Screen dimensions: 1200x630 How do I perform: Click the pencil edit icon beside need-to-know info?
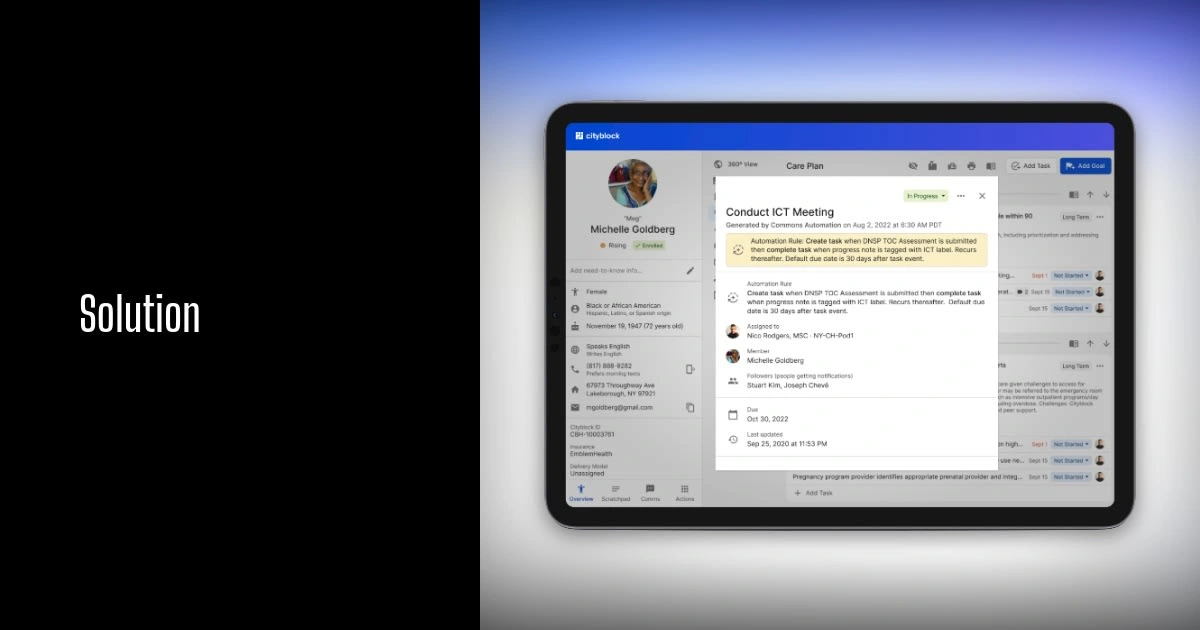point(690,270)
